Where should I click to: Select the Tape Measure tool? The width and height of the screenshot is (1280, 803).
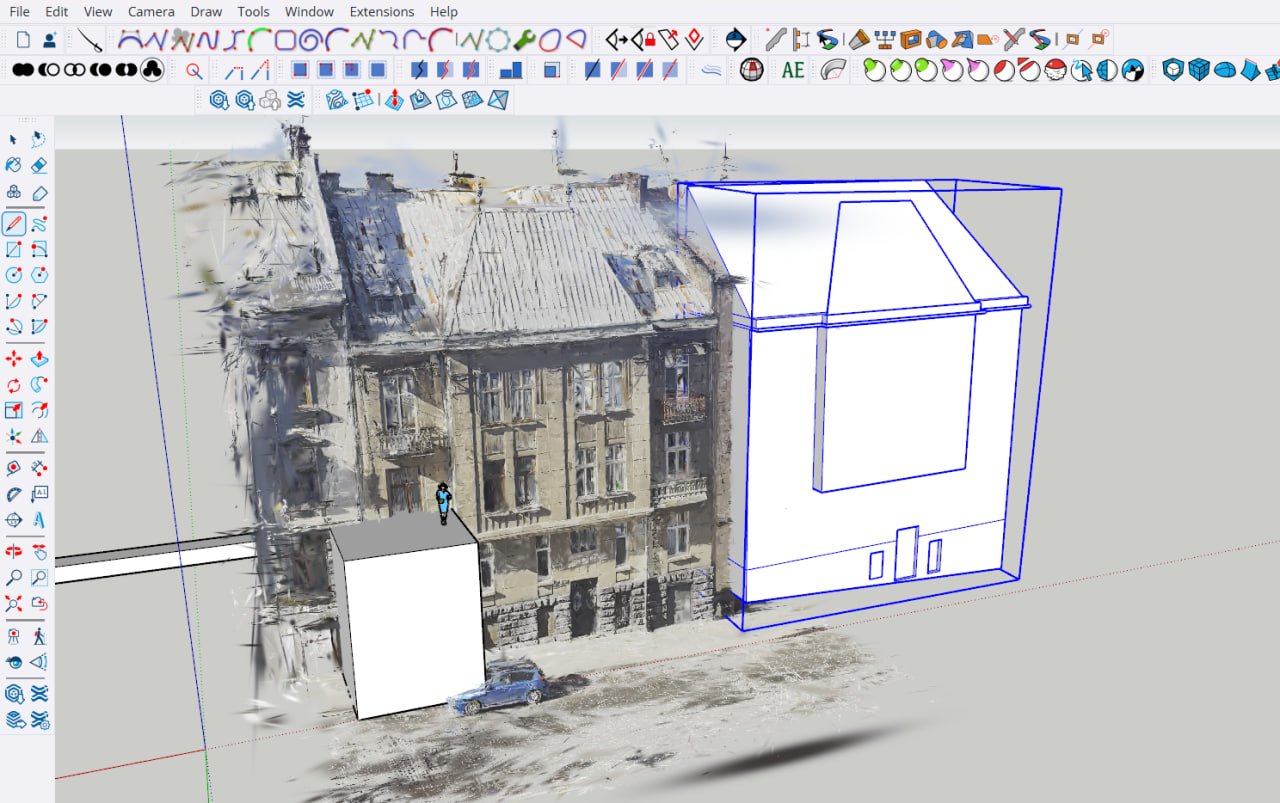[x=12, y=469]
